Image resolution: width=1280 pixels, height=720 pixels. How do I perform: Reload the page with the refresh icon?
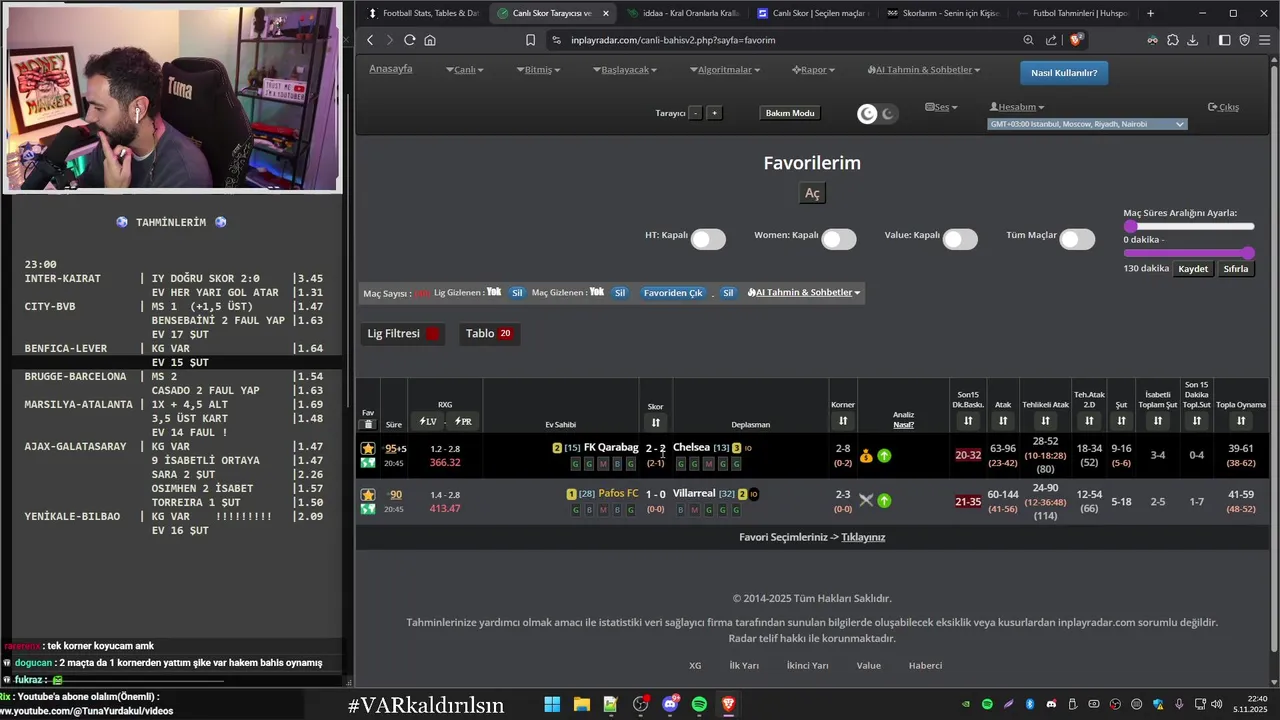click(410, 40)
